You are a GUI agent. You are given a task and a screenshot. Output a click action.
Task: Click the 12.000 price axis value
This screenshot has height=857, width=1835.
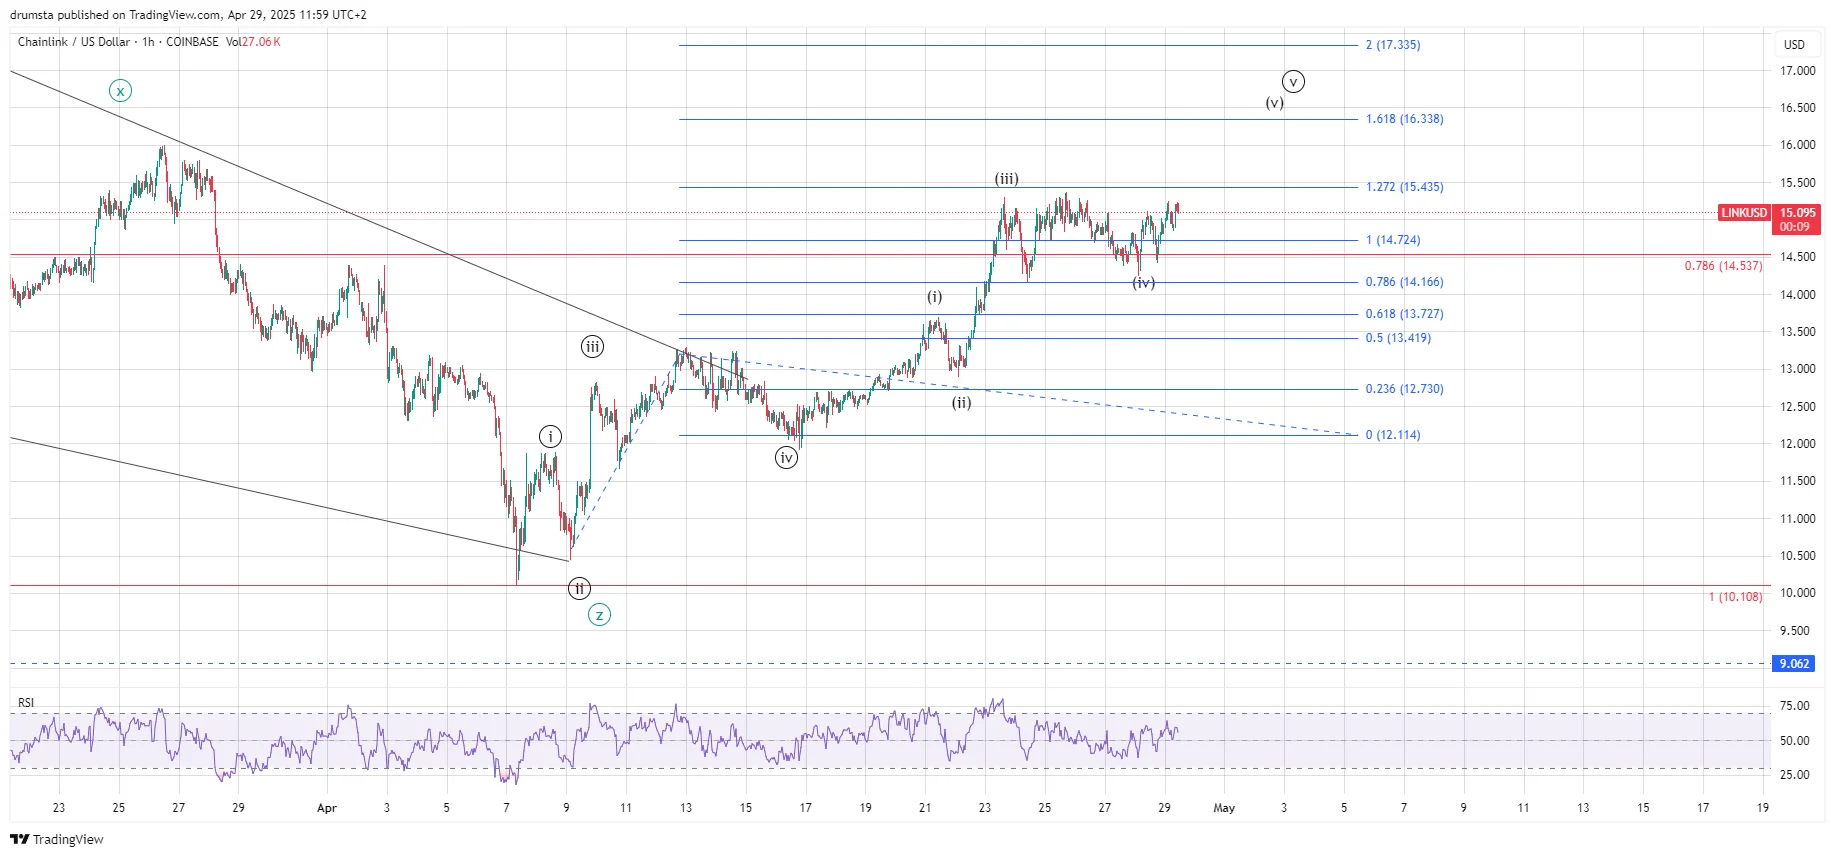1797,444
